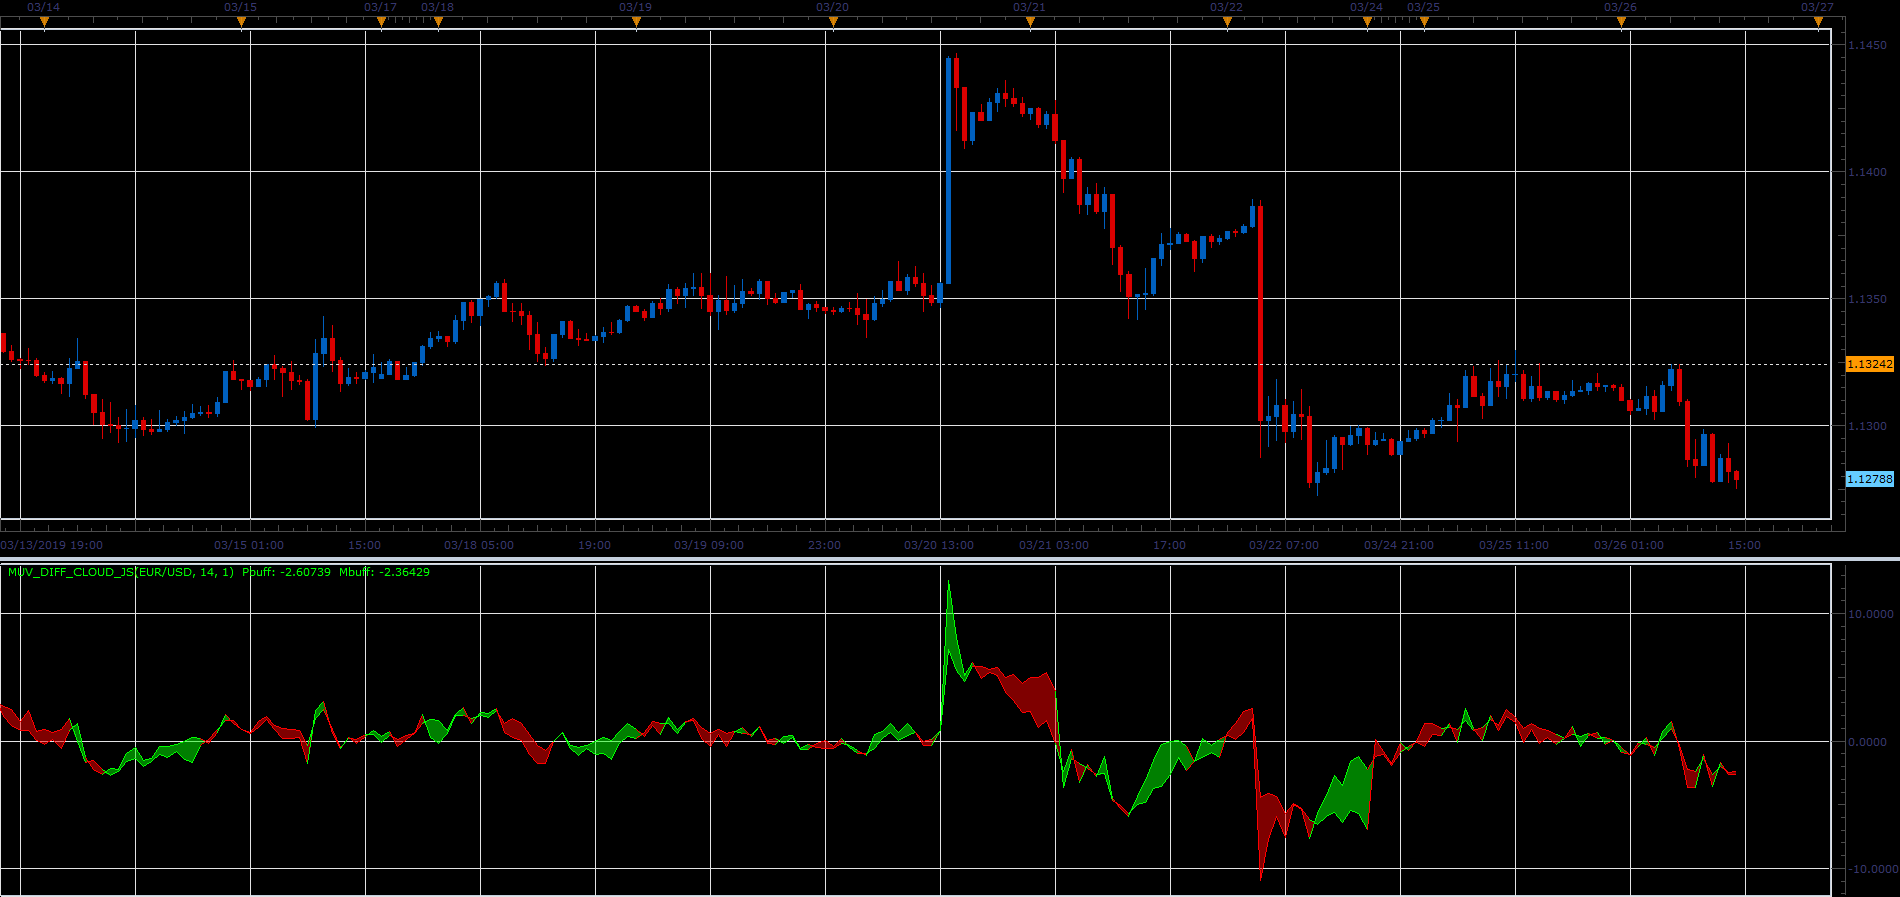Select the MUV_DIFF_CLOUD_JS indicator label
The image size is (1900, 897).
121,572
